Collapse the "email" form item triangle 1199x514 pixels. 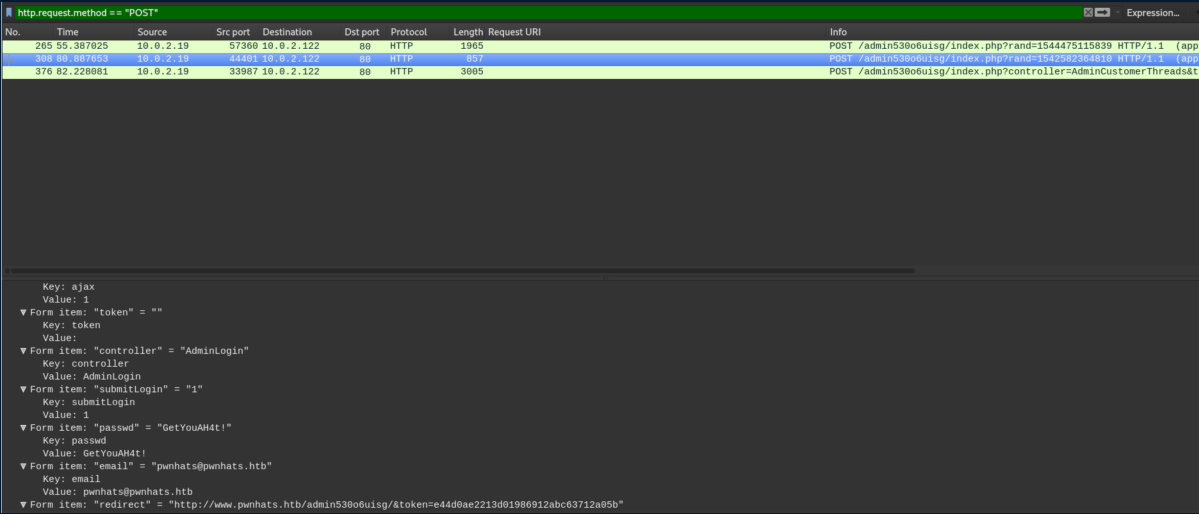(x=24, y=466)
